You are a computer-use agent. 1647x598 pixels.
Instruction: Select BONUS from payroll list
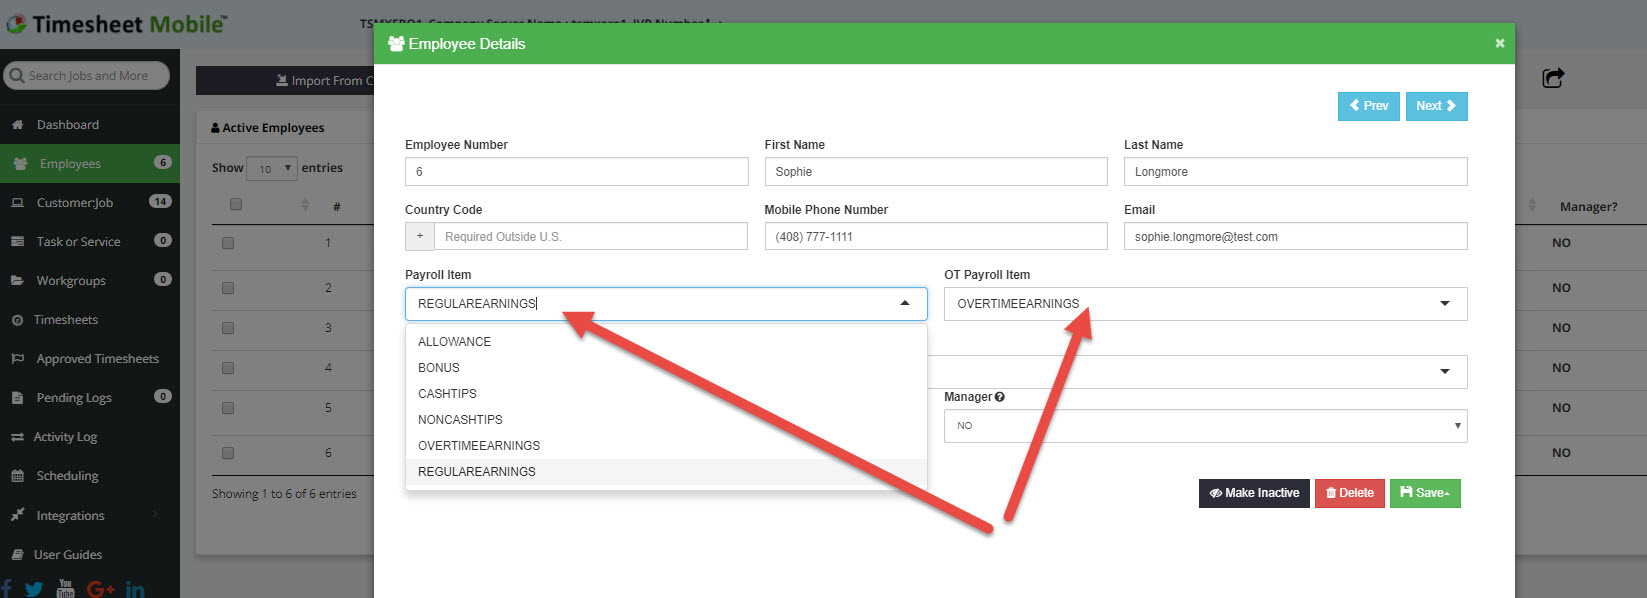(666, 368)
